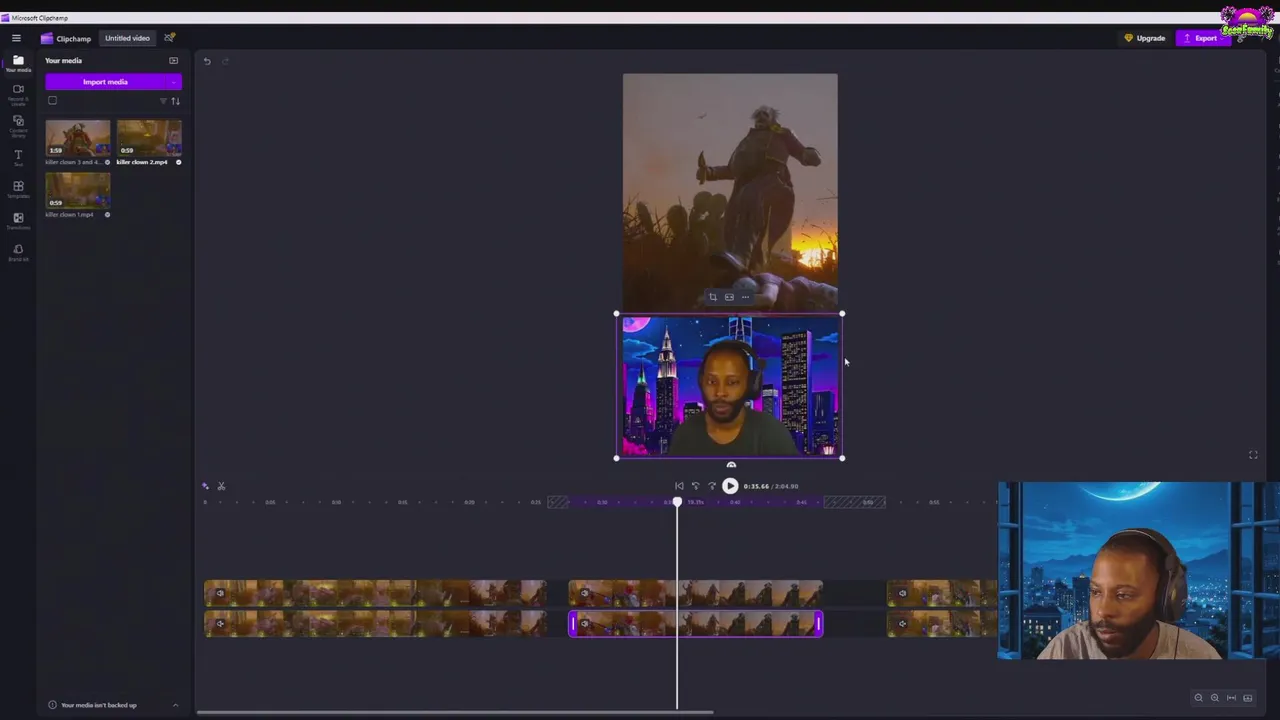Screen dimensions: 1280x720
Task: Click the timeline playhead marker
Action: (677, 501)
